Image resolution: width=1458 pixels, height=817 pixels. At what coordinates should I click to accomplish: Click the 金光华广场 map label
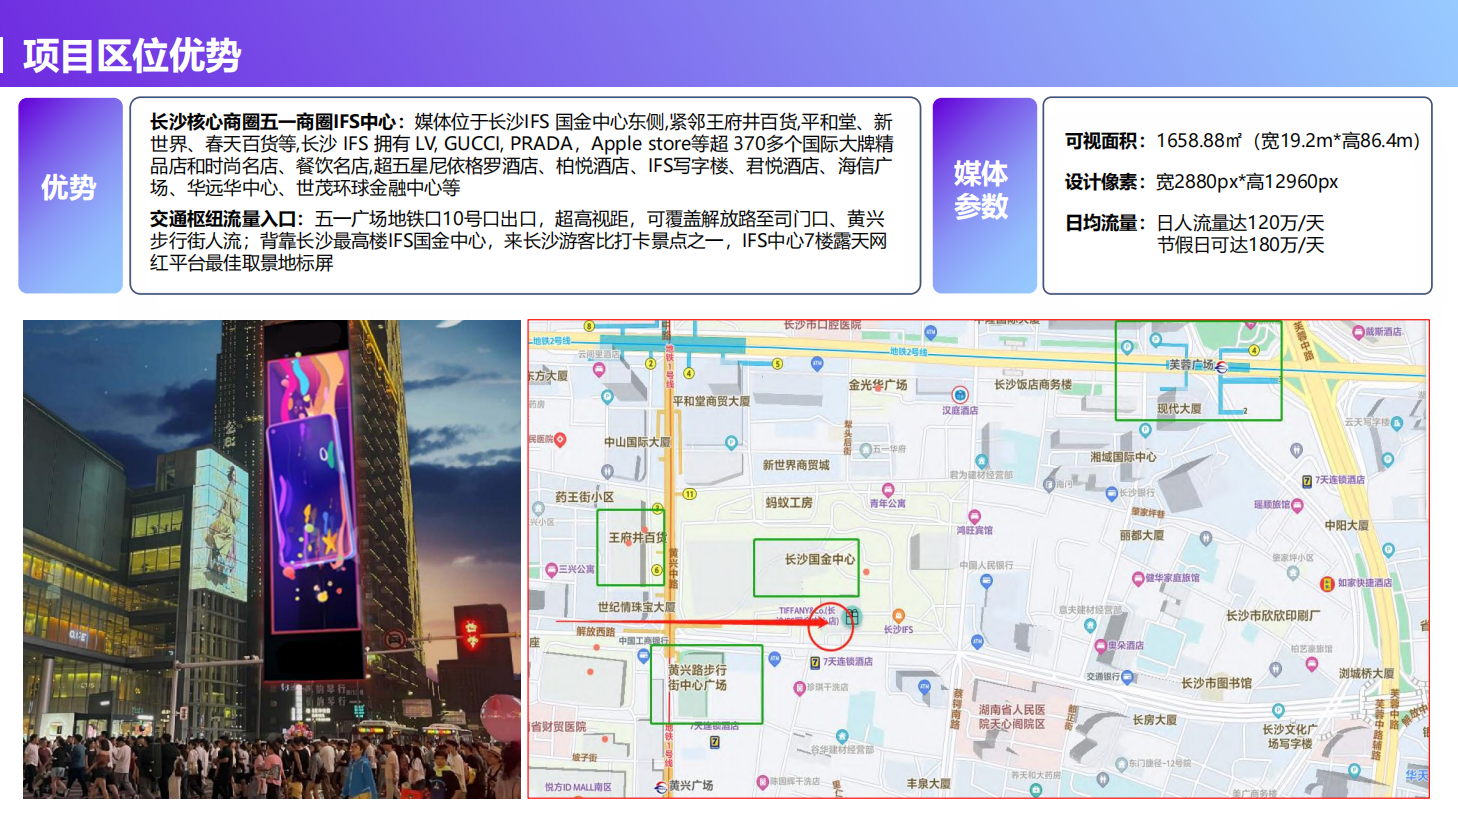(x=878, y=385)
